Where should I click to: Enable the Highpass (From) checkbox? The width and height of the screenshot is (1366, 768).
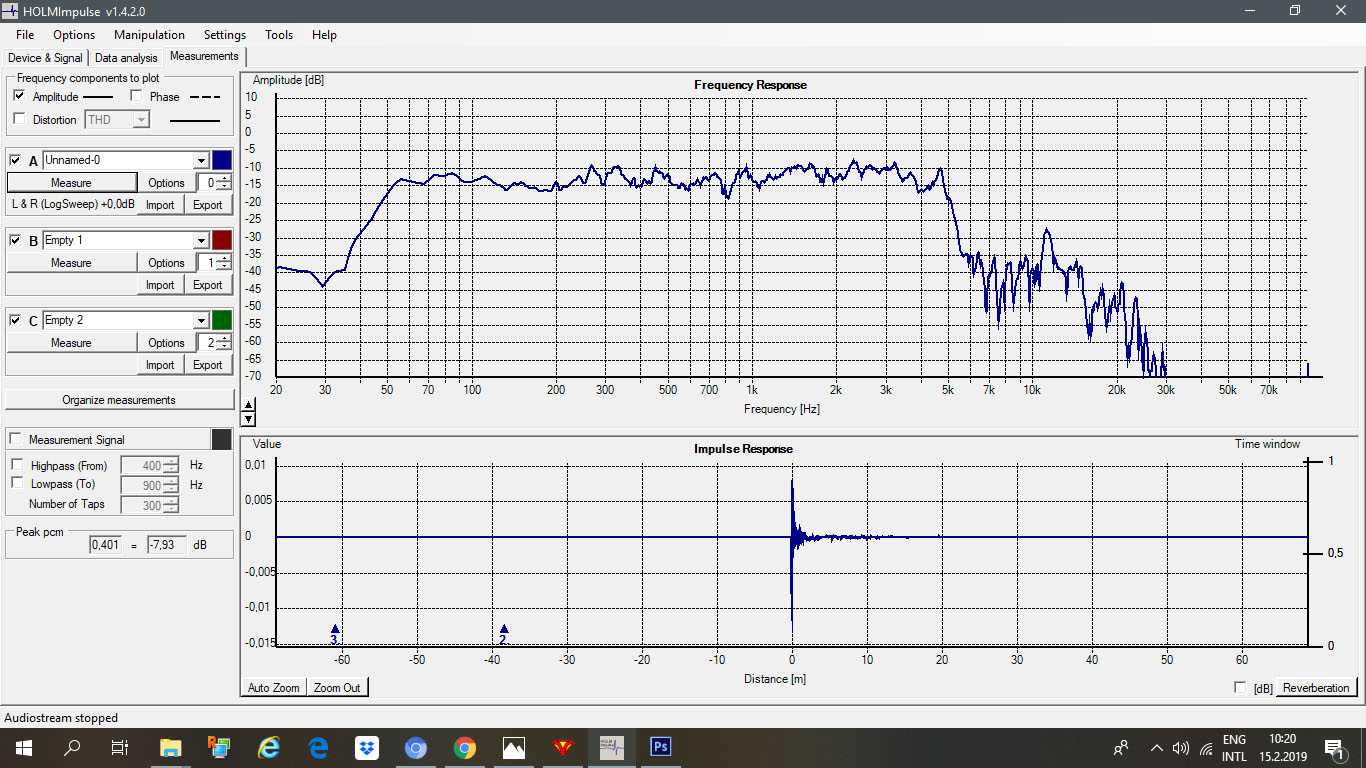point(17,465)
